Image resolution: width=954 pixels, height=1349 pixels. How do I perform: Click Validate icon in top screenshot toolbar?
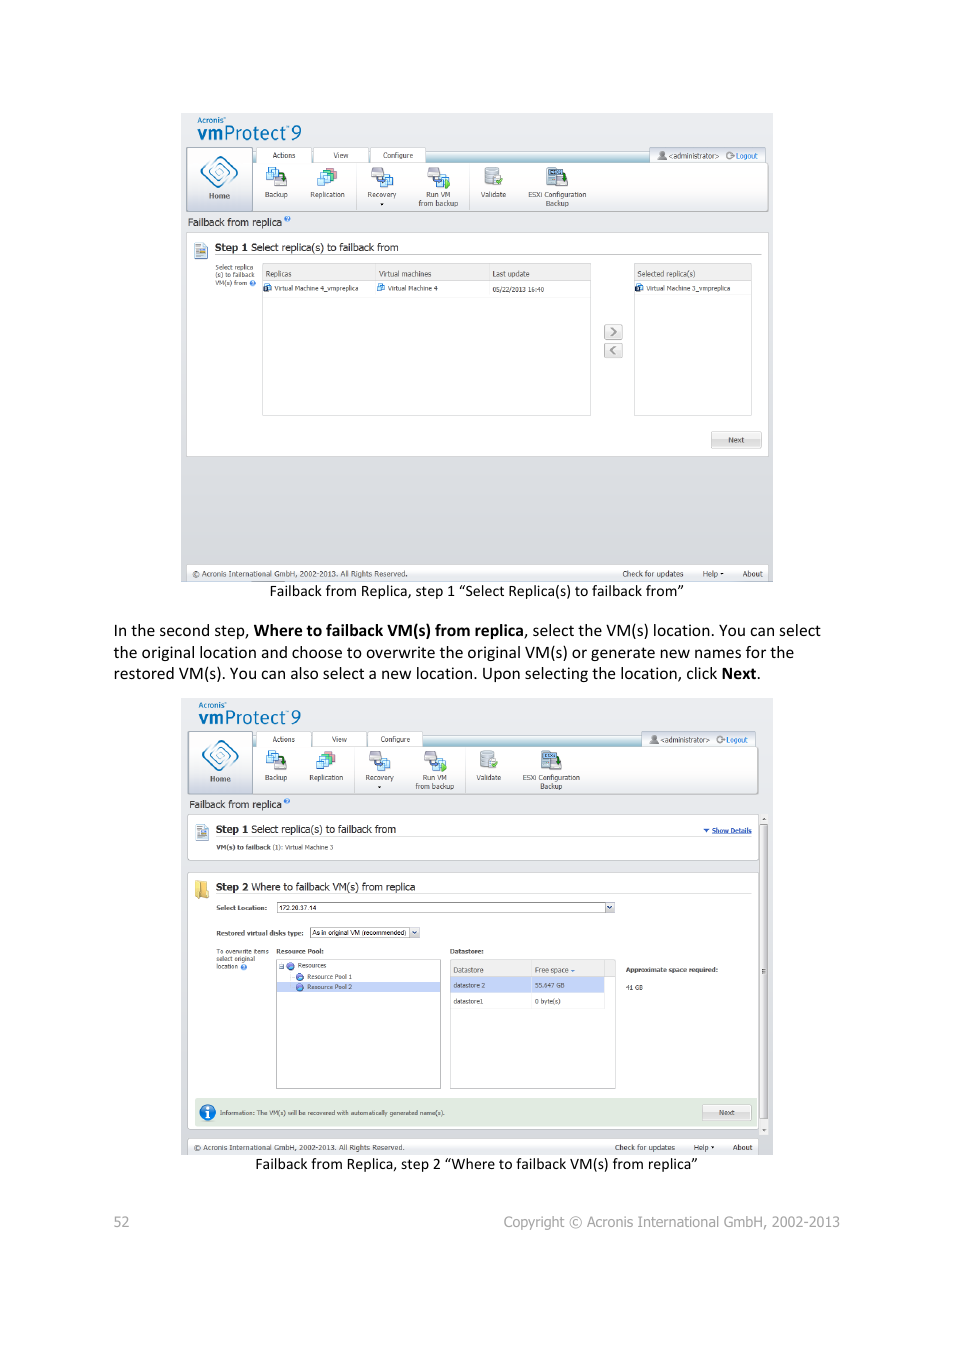[493, 181]
